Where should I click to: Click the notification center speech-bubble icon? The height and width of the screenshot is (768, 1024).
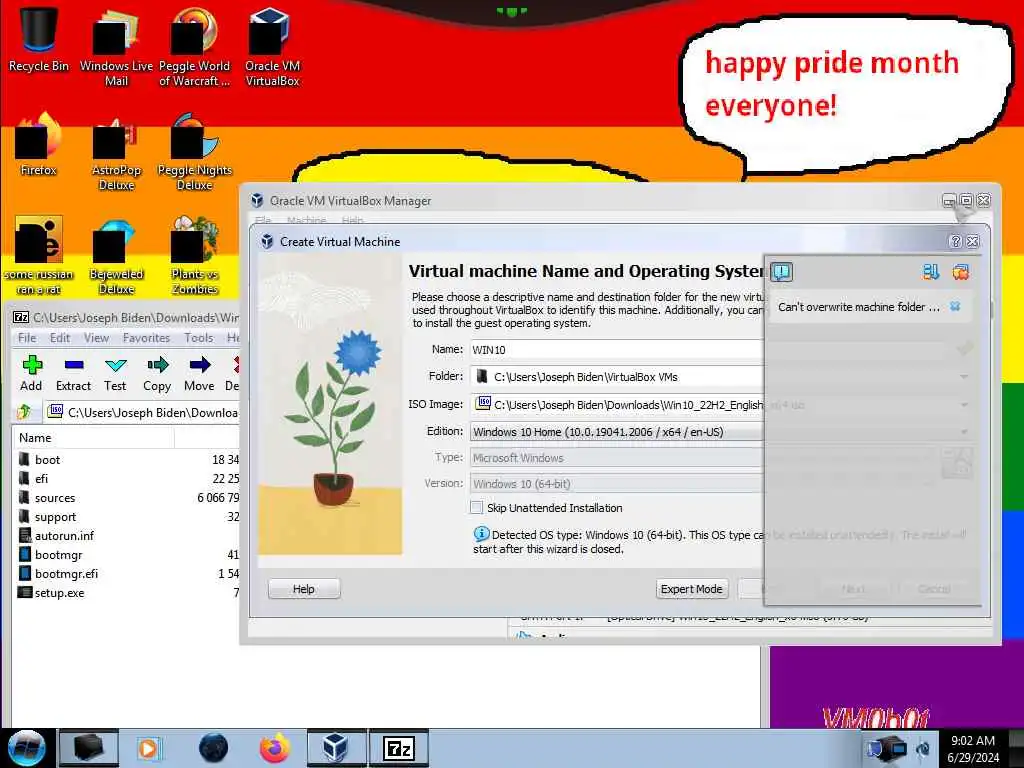tap(782, 272)
